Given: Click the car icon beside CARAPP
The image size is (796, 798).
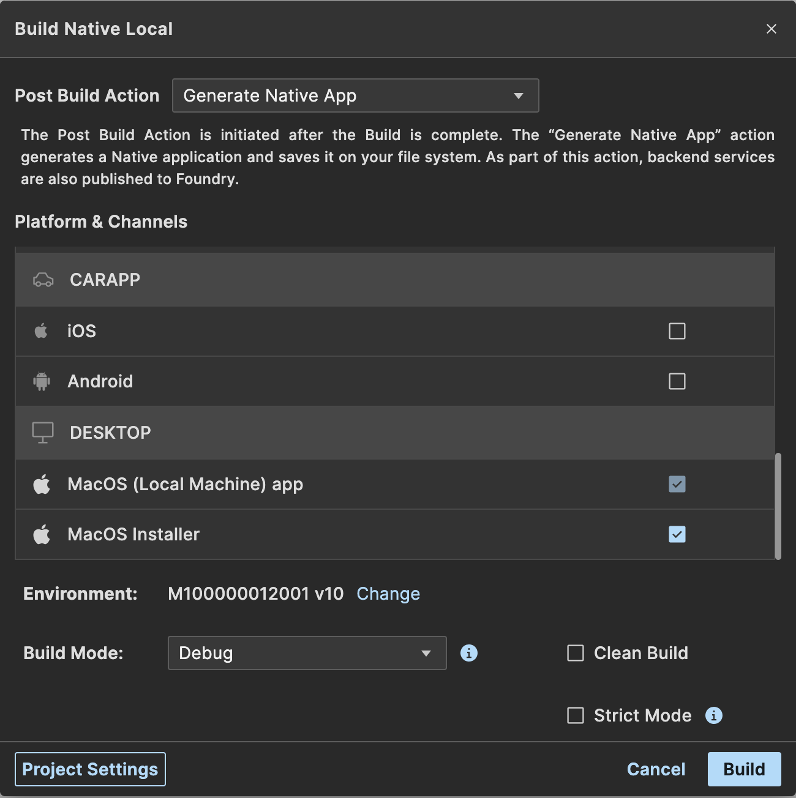Looking at the screenshot, I should click(x=42, y=280).
